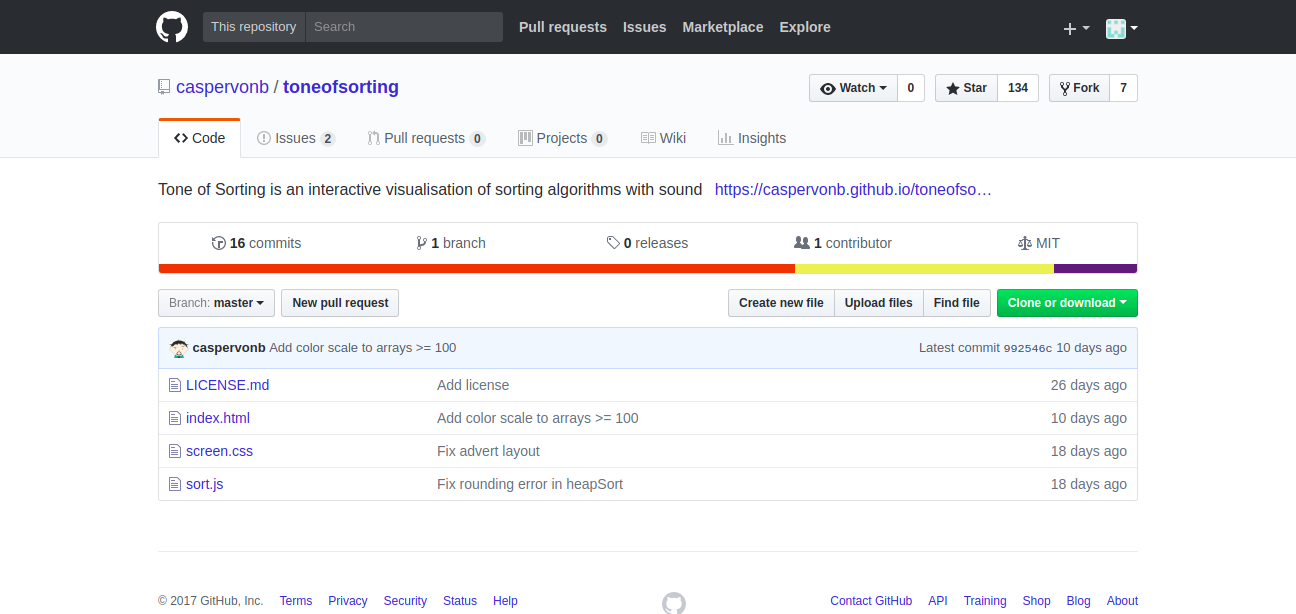1296x614 pixels.
Task: Open the Terms footer link
Action: (x=296, y=601)
